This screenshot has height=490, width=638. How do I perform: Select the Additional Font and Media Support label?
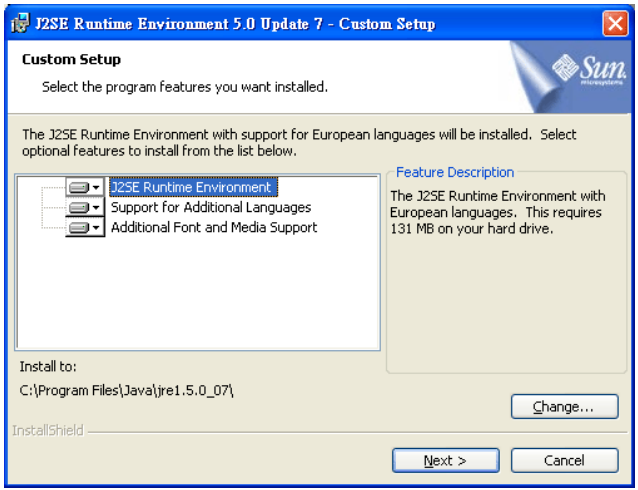(213, 227)
